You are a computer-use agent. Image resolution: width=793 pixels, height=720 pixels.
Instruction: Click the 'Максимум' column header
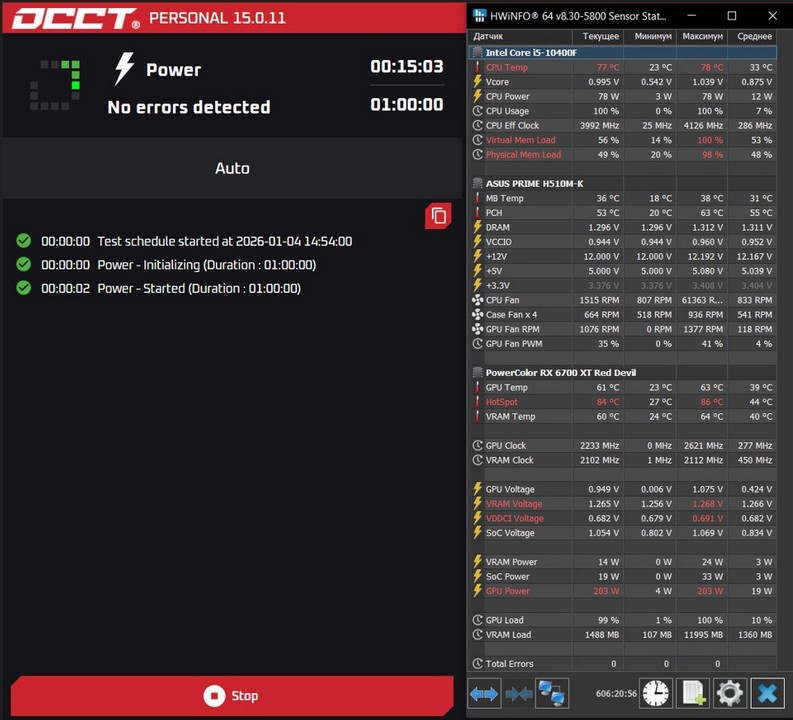click(x=702, y=36)
